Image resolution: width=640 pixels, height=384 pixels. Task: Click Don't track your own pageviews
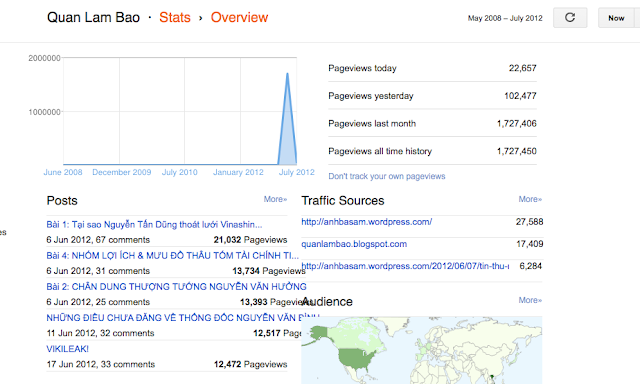(x=387, y=176)
